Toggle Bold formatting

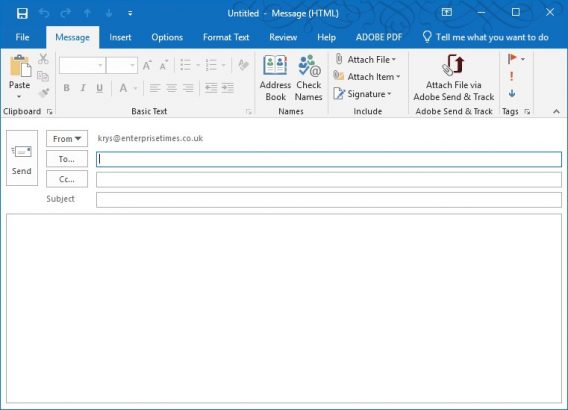coord(67,88)
